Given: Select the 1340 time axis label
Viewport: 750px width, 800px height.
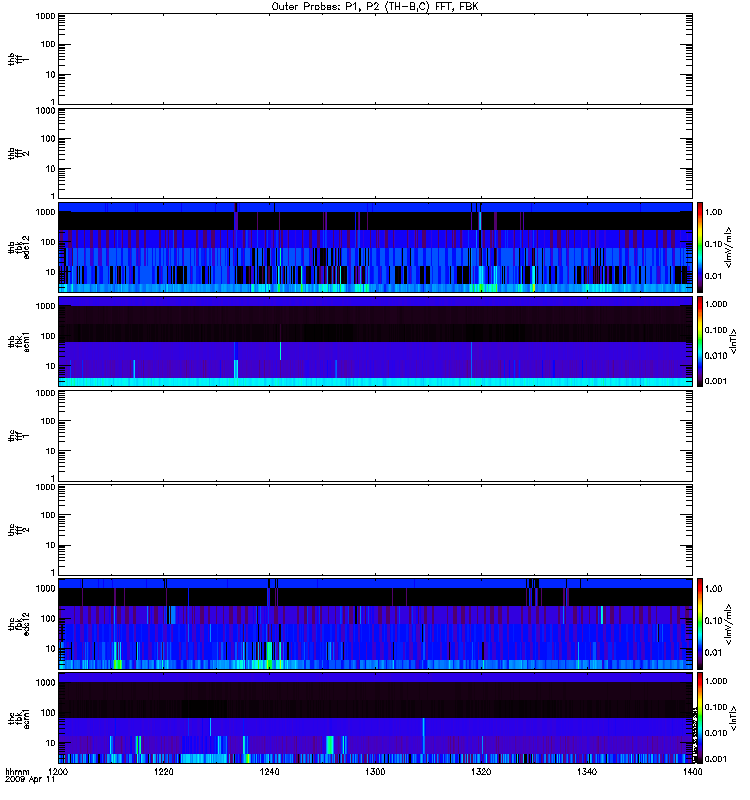Looking at the screenshot, I should [x=587, y=772].
